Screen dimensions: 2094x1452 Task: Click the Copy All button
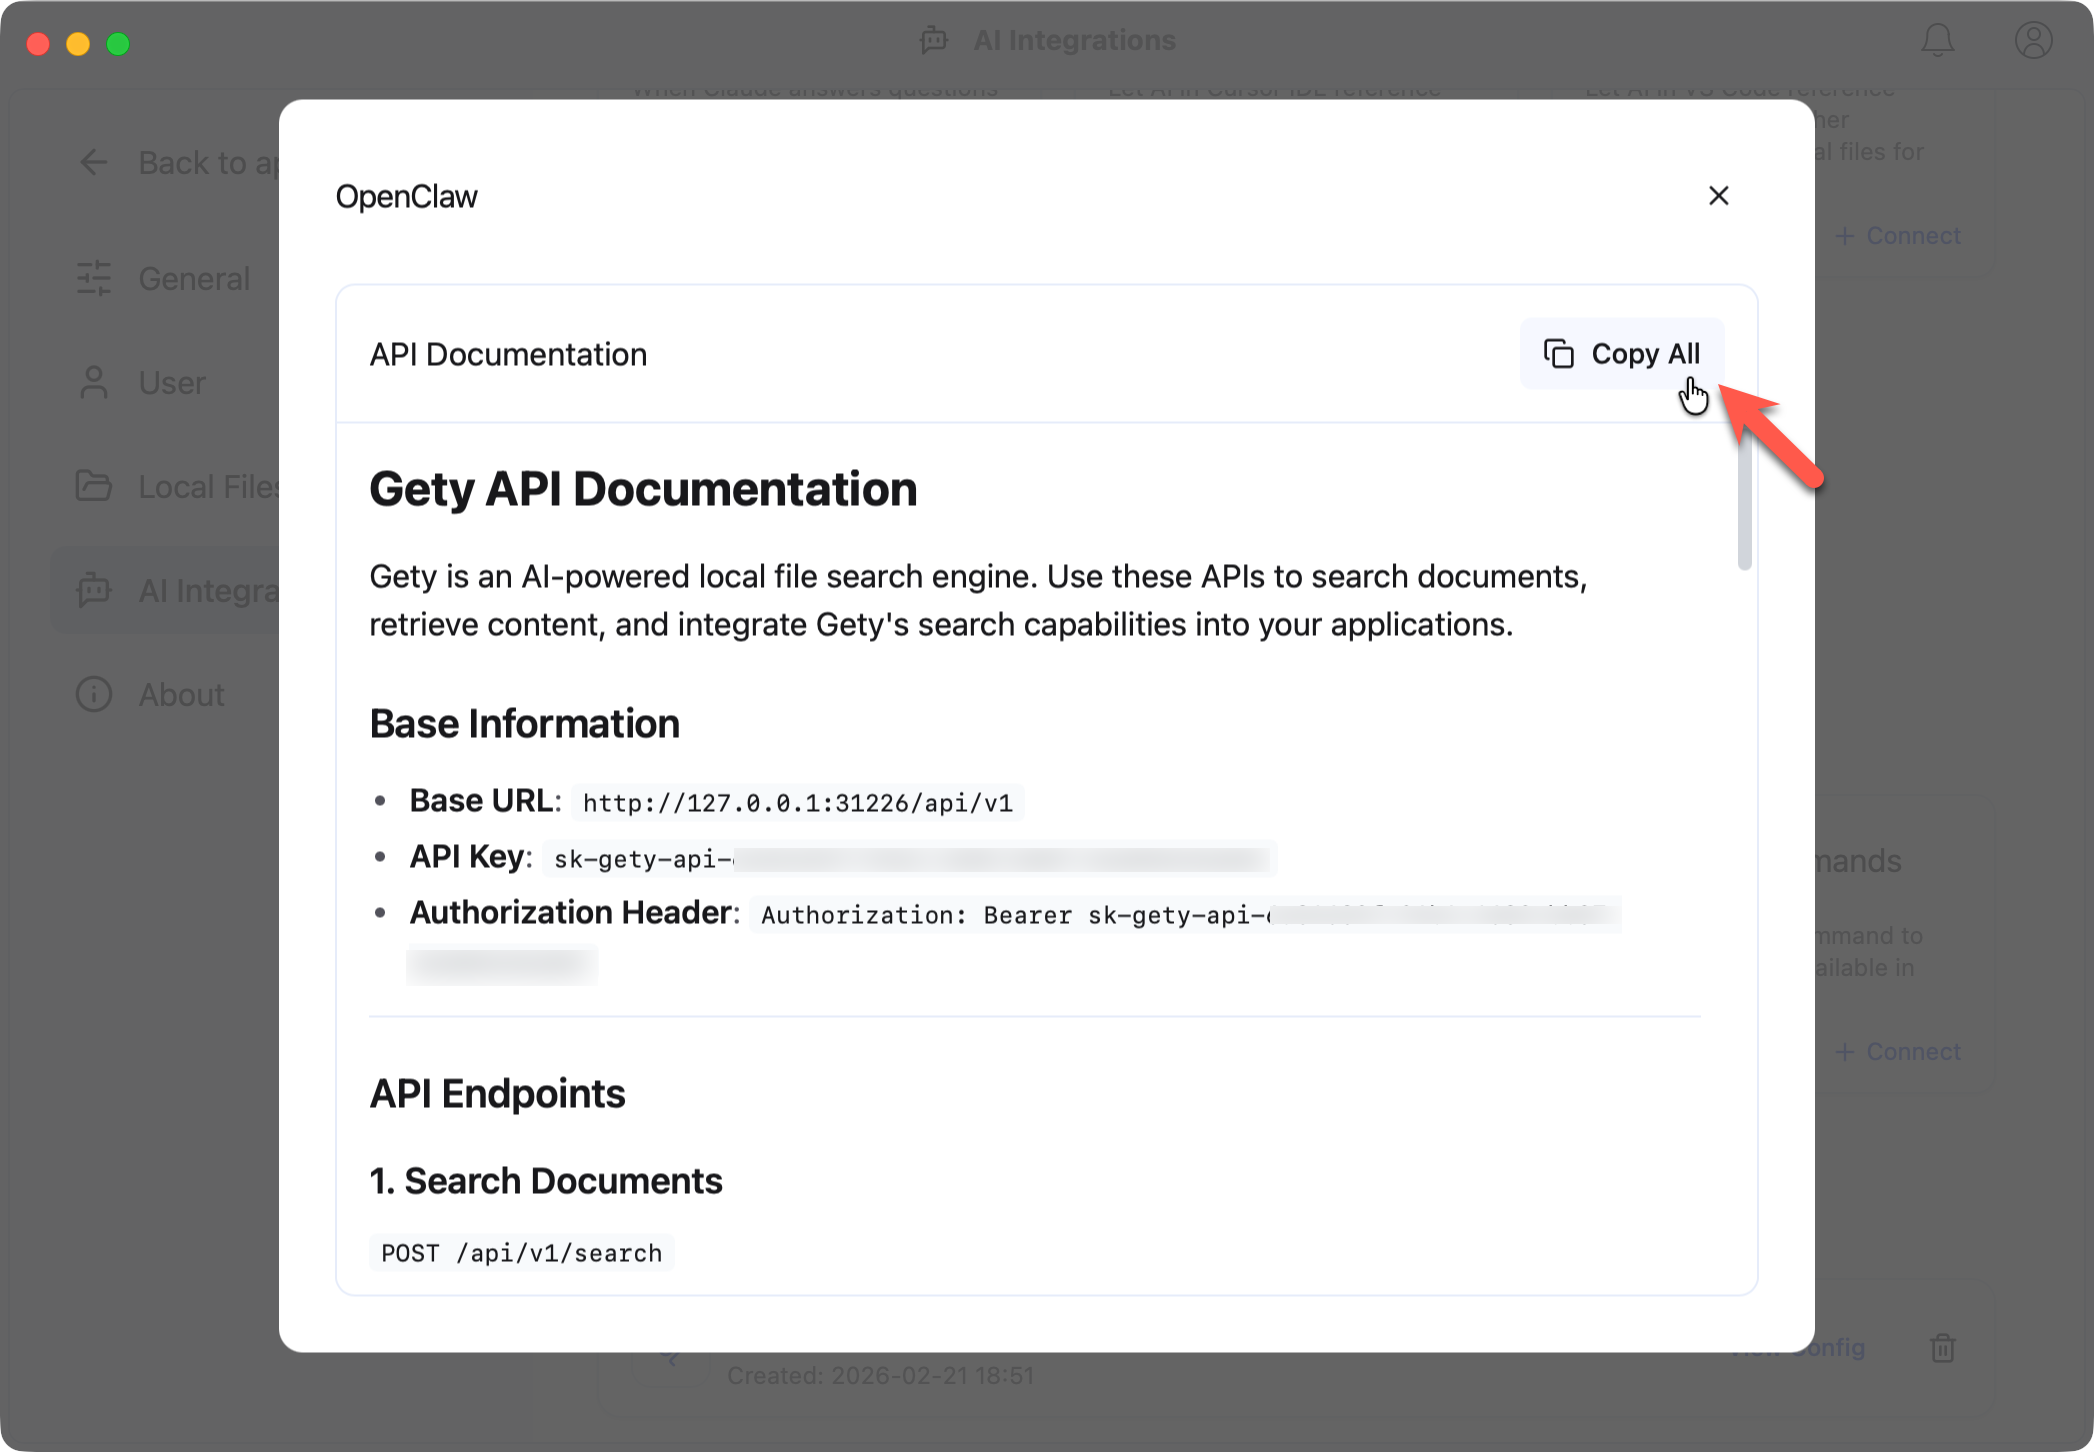coord(1622,353)
